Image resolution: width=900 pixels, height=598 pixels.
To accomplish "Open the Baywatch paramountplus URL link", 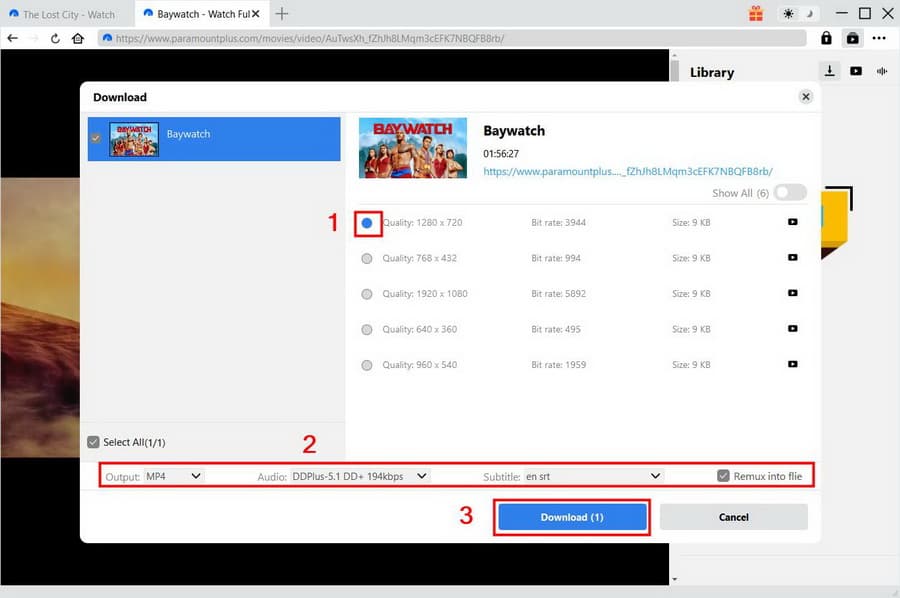I will 627,171.
